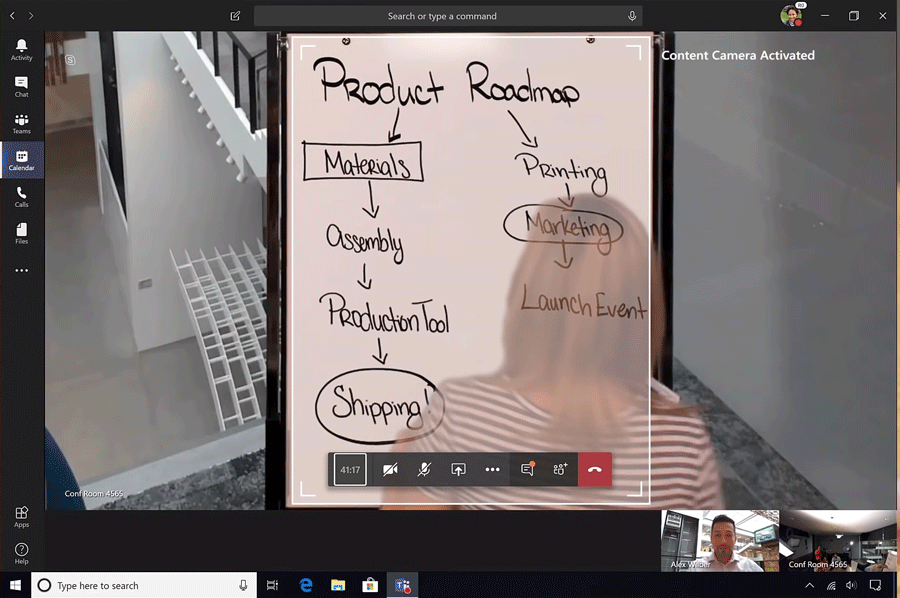Image resolution: width=900 pixels, height=598 pixels.
Task: Show more apps via the sidebar ellipsis
Action: pyautogui.click(x=21, y=270)
